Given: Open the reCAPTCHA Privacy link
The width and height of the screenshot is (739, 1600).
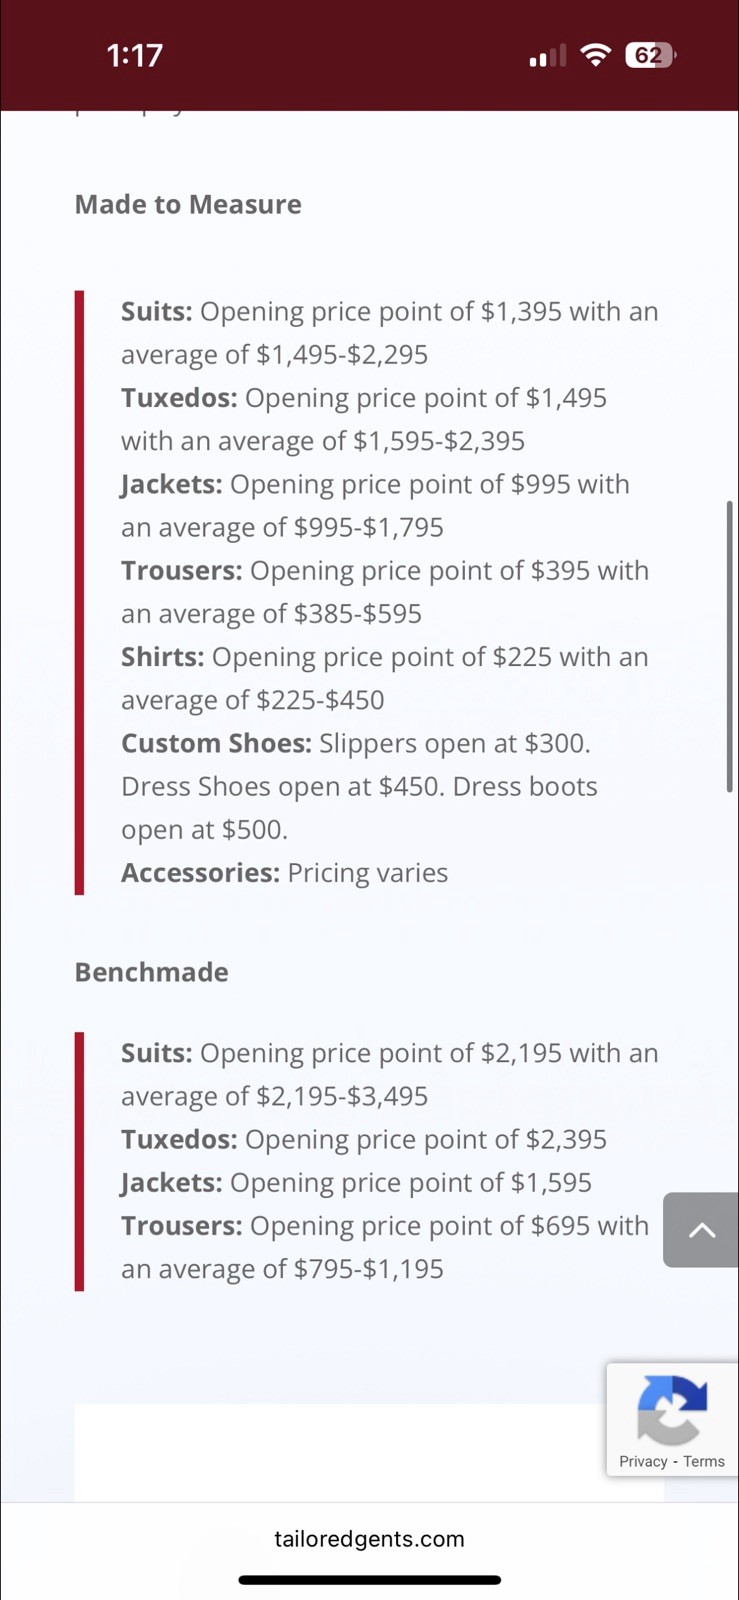Looking at the screenshot, I should 643,1461.
